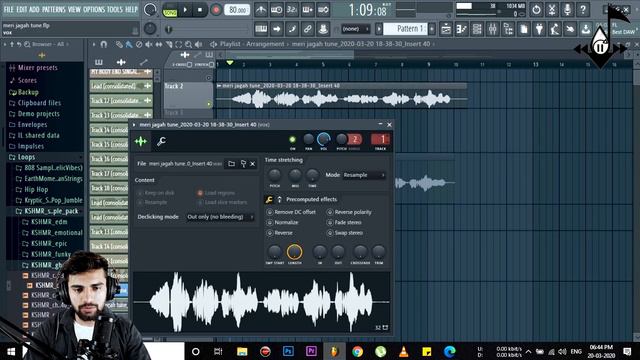Stop playback with the Stop button
Viewport: 640px width, 360px height.
(x=200, y=10)
